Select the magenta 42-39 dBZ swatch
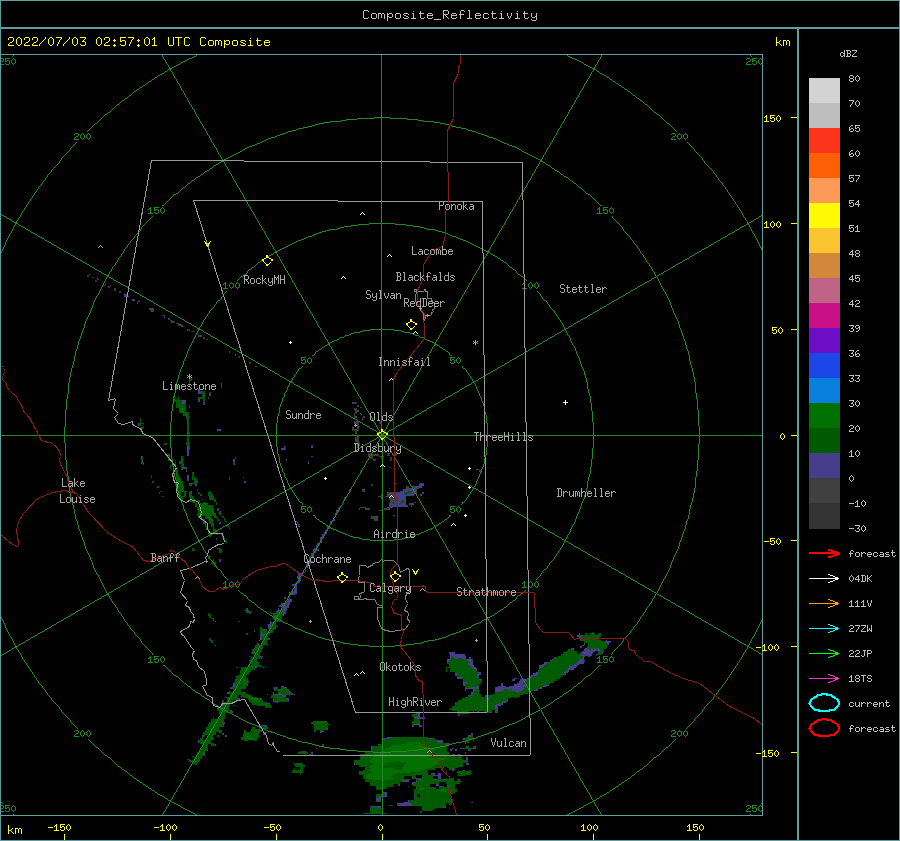The image size is (900, 841). tap(824, 316)
